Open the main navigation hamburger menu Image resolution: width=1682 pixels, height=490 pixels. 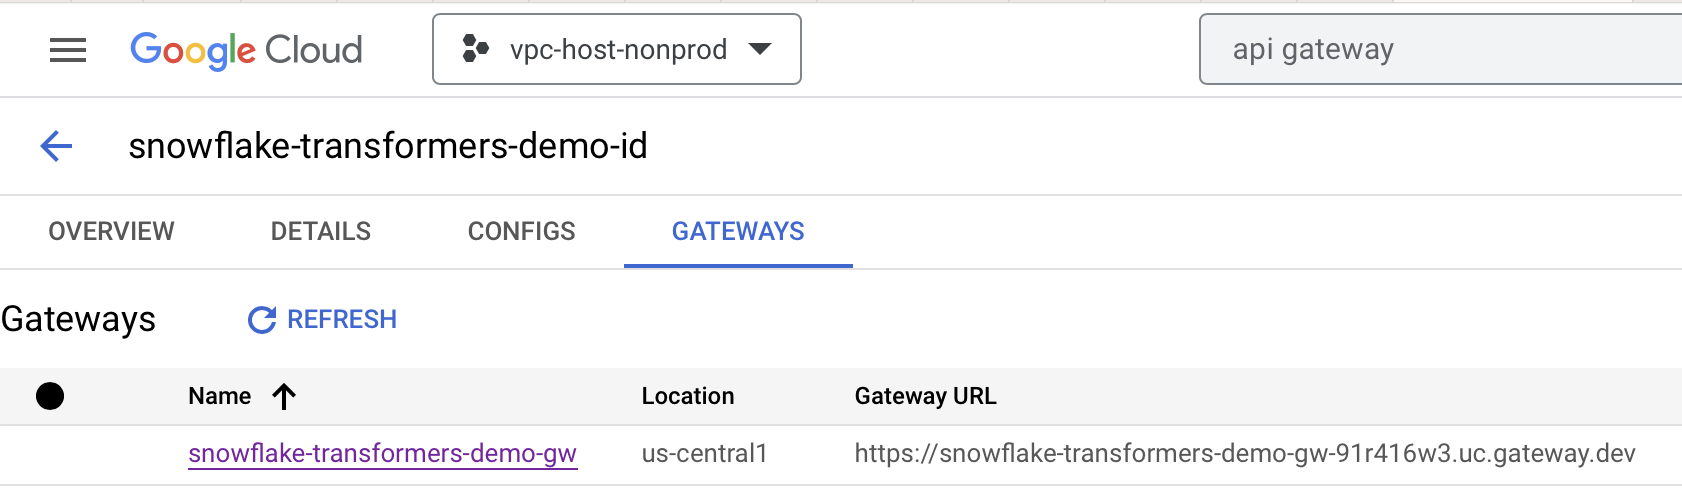[68, 50]
